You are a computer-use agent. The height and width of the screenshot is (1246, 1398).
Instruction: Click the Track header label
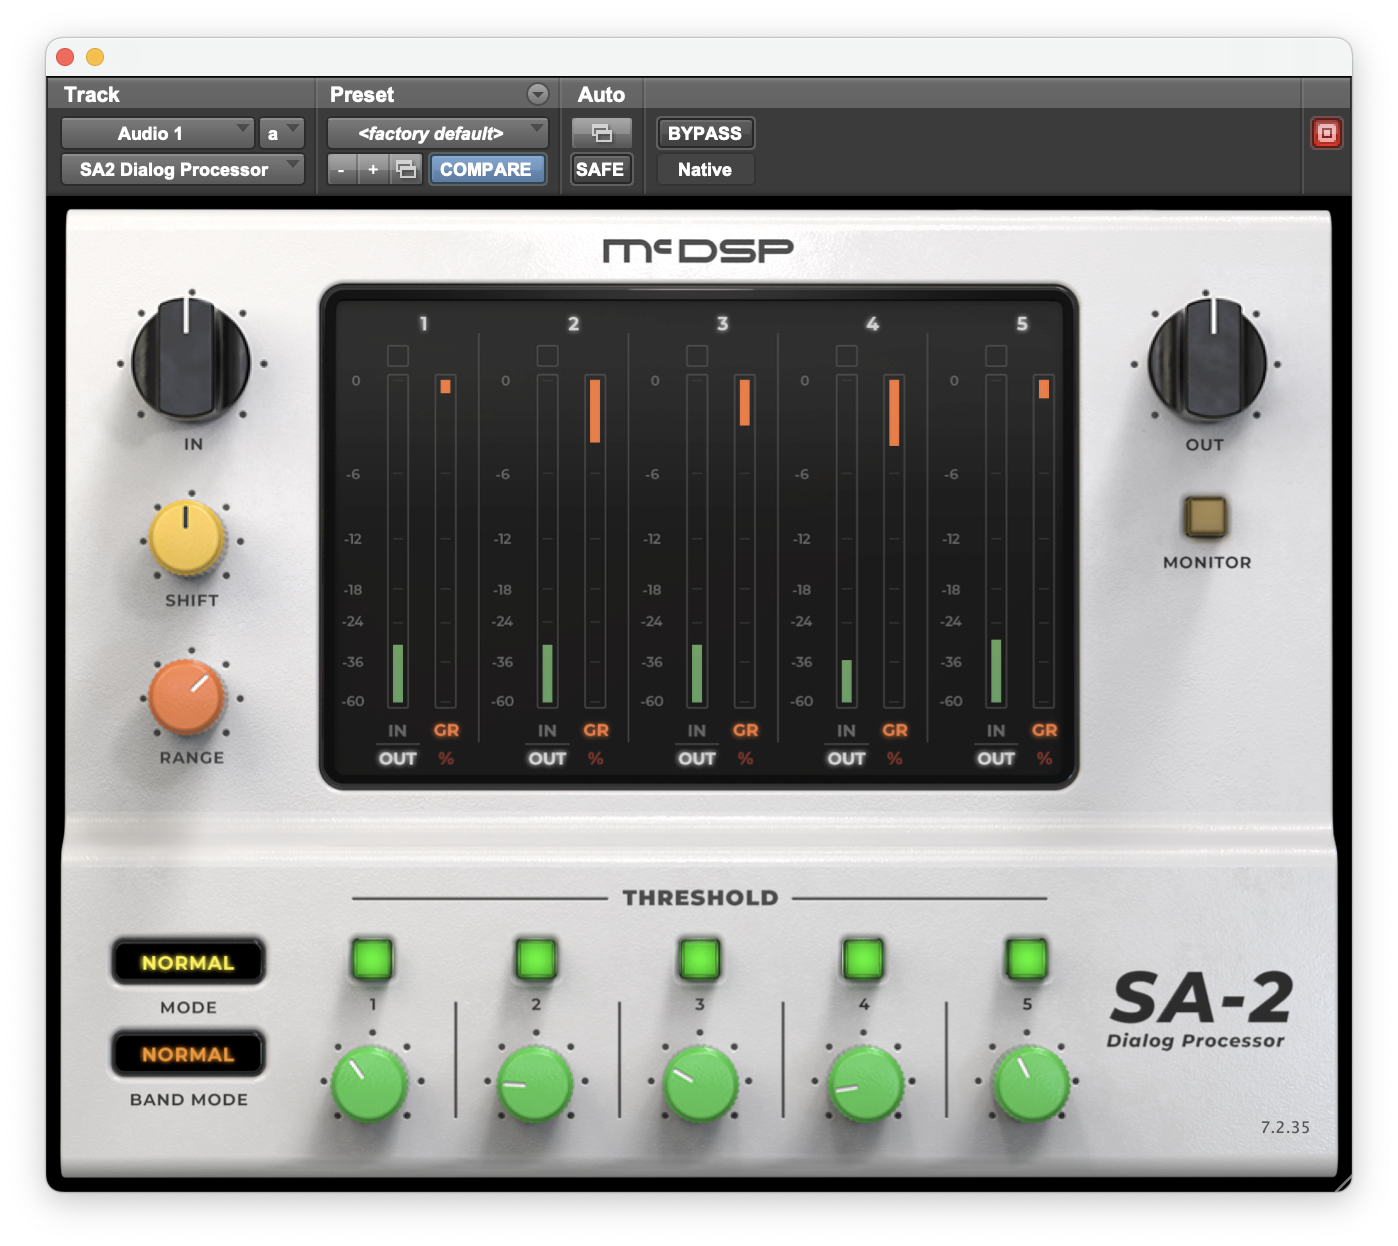click(x=92, y=94)
